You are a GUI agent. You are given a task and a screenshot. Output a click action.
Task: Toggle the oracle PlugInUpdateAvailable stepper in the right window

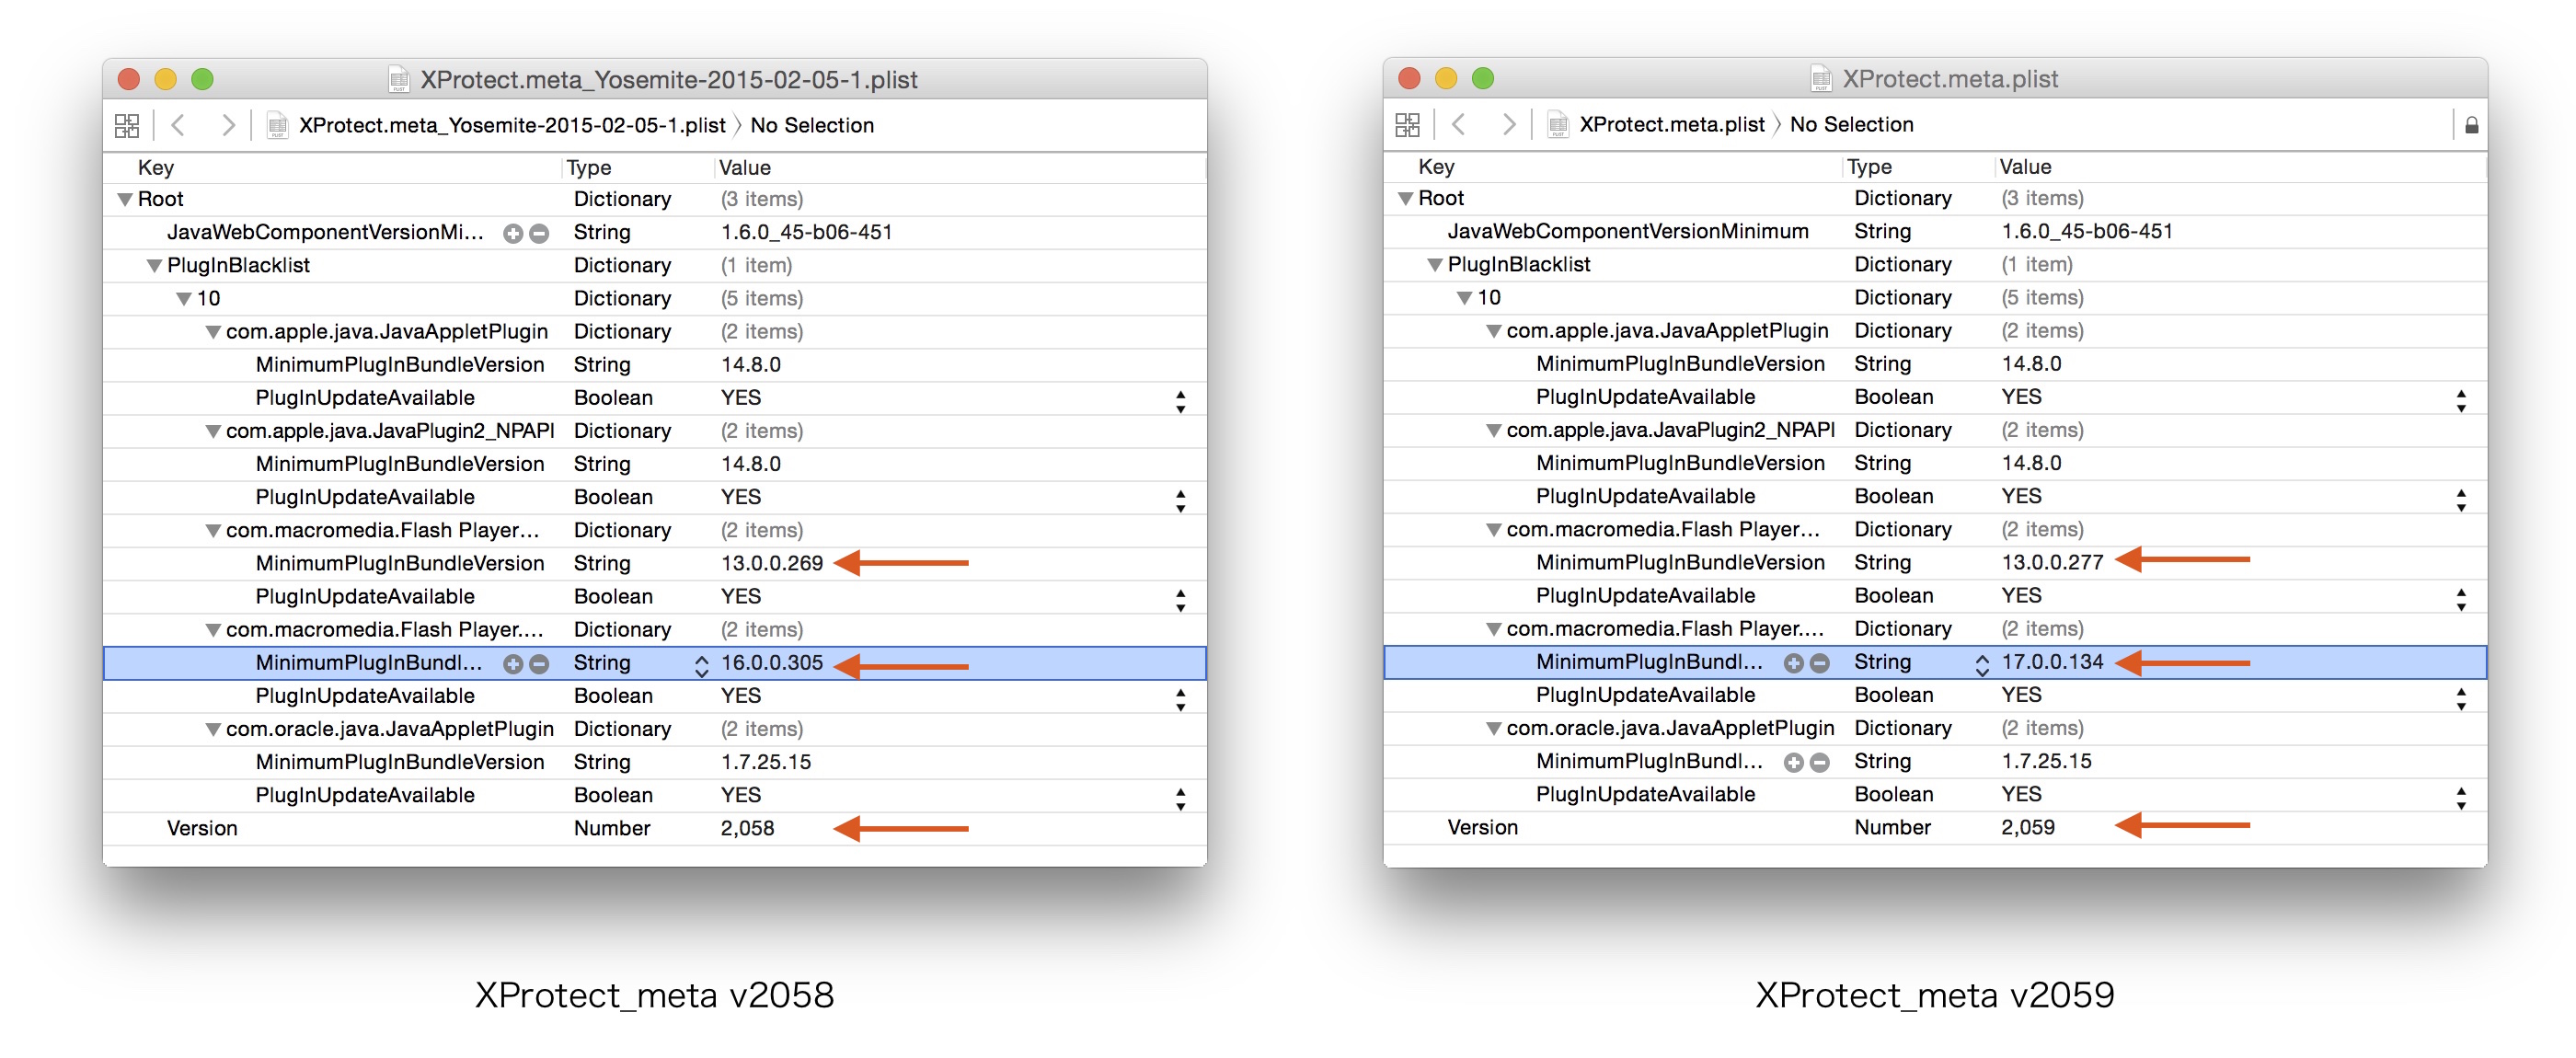tap(2461, 797)
